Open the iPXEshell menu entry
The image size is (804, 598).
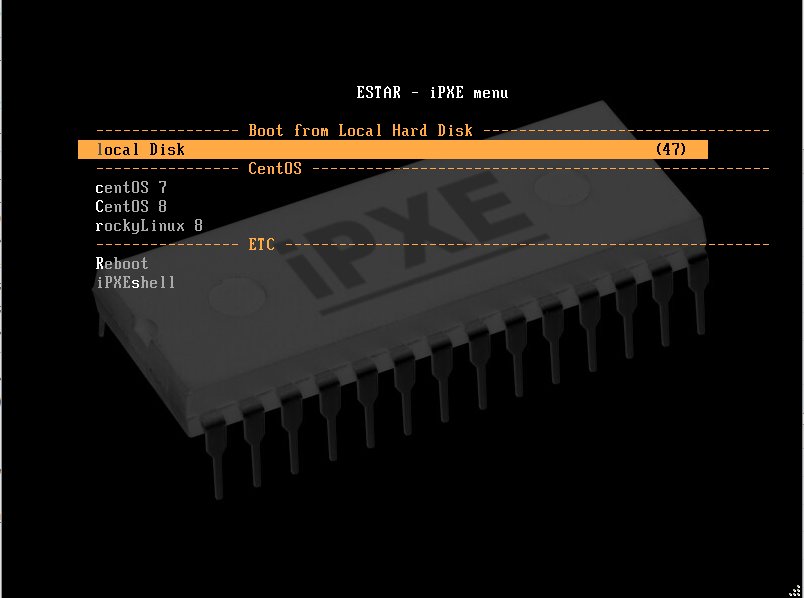[x=136, y=282]
